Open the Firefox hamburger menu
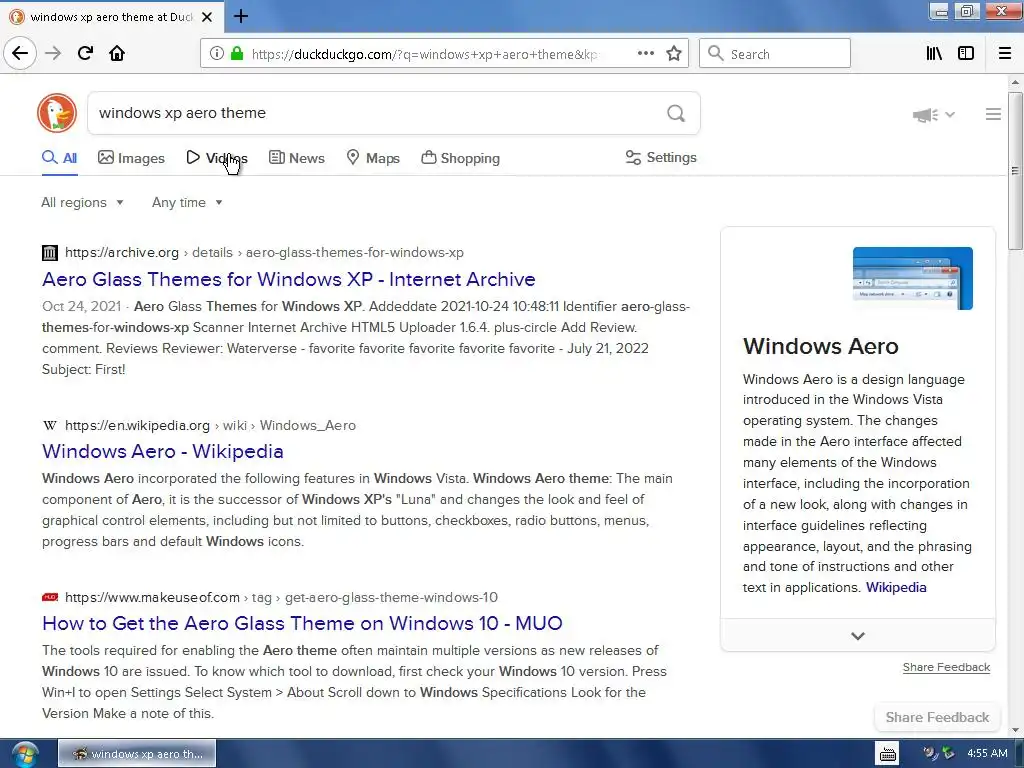This screenshot has height=768, width=1024. pyautogui.click(x=1004, y=53)
